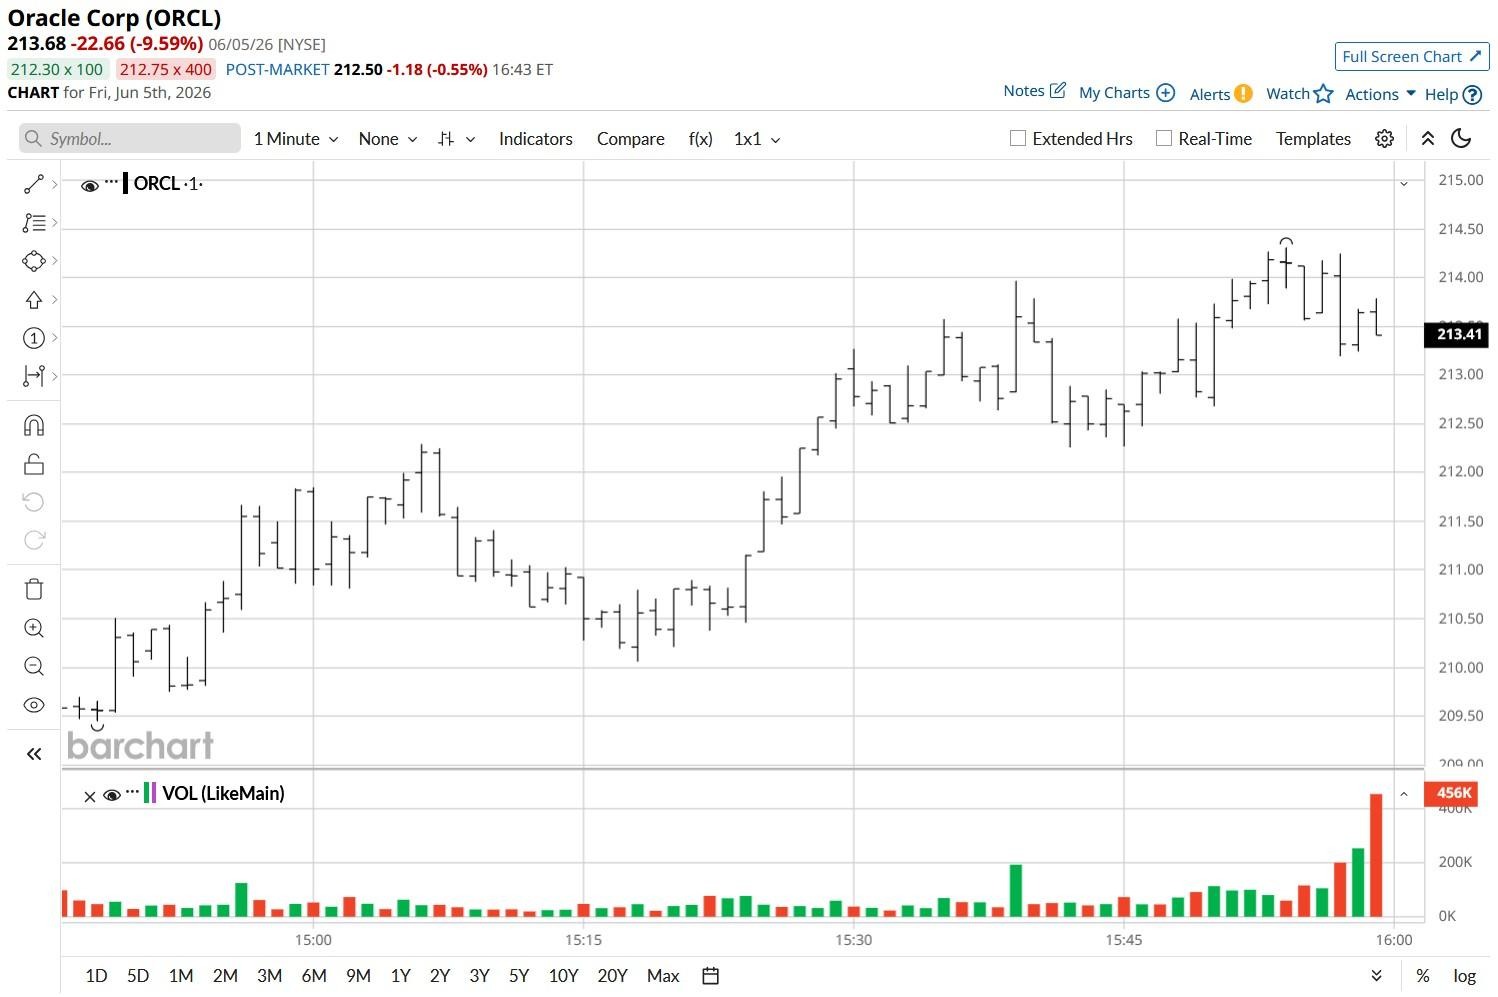Expand line tool options arrow
This screenshot has width=1498, height=997.
point(54,184)
